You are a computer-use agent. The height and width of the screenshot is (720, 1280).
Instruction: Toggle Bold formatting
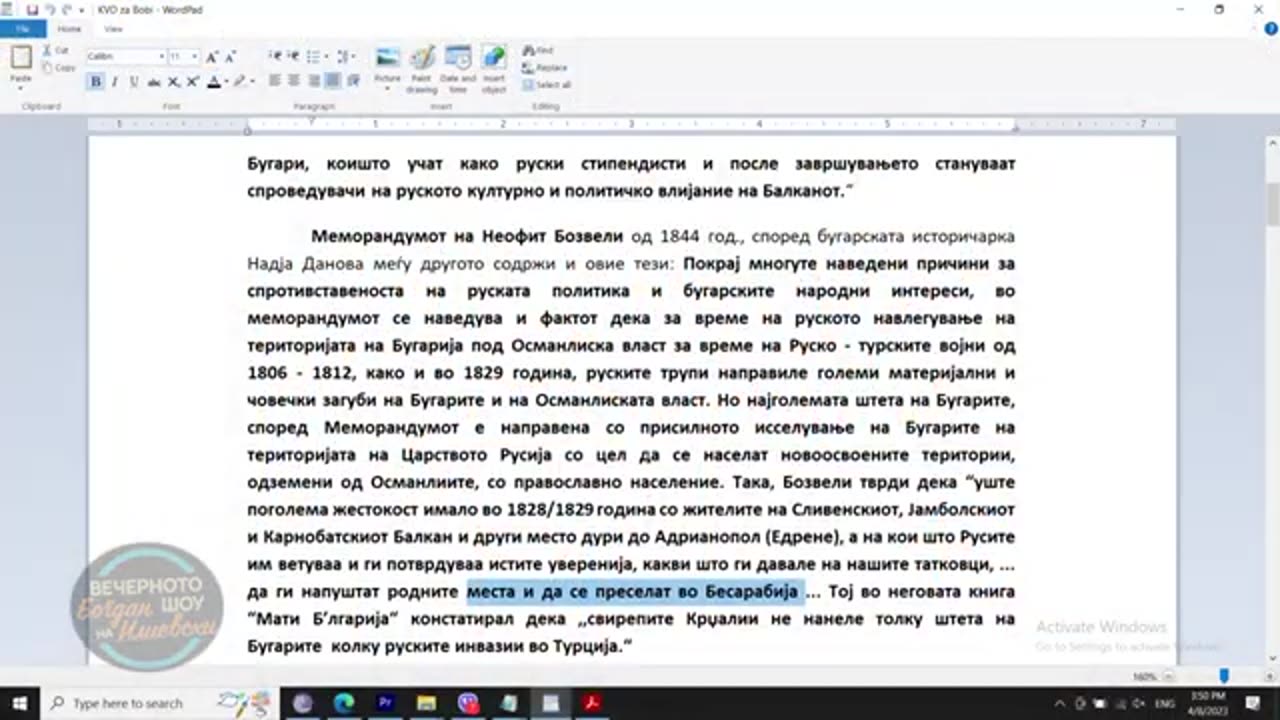tap(96, 81)
